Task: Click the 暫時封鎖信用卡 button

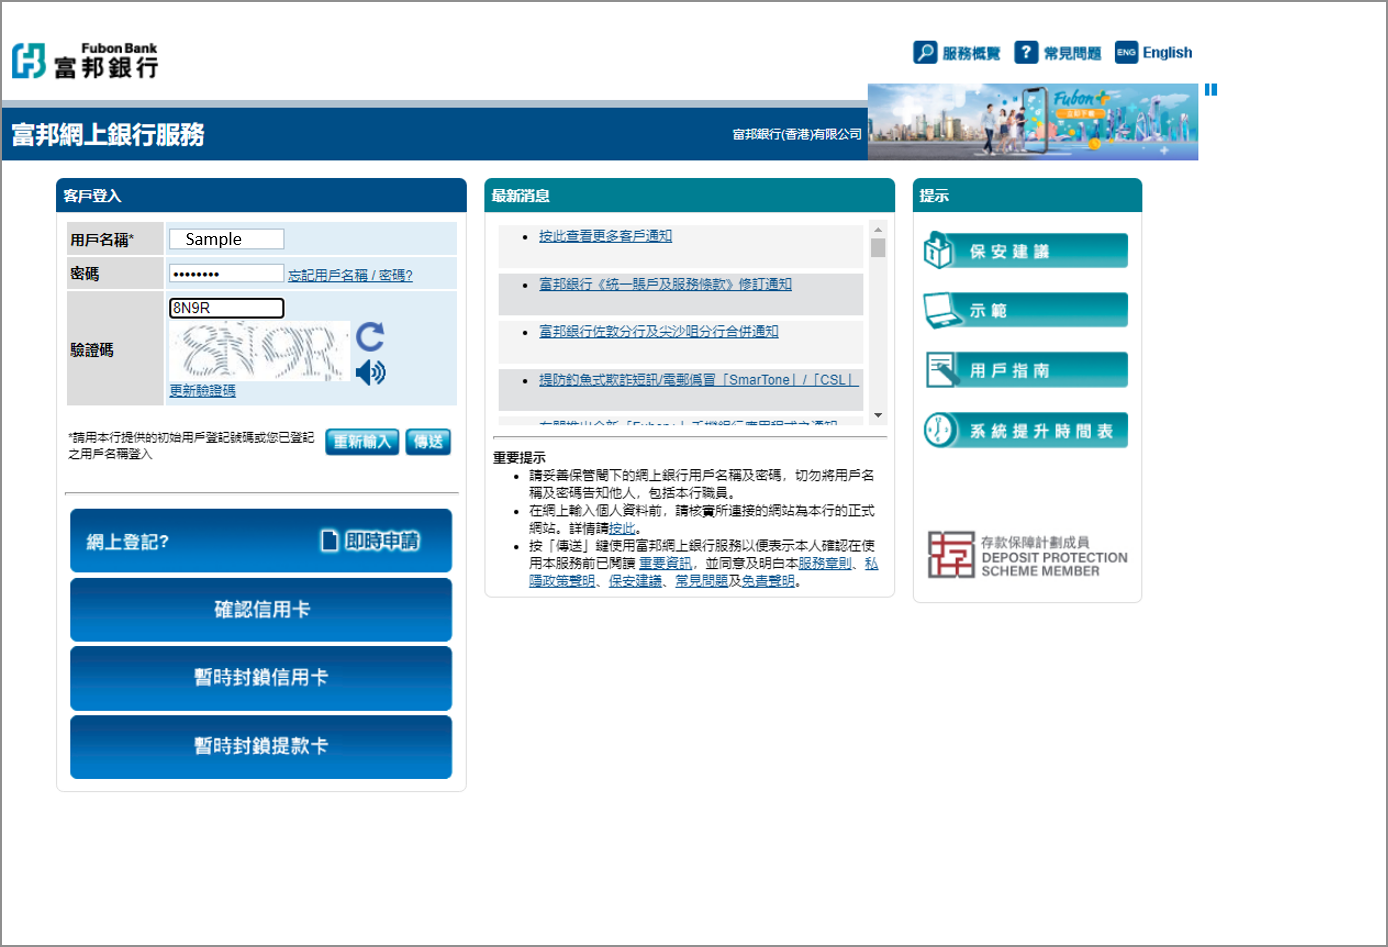Action: point(261,678)
